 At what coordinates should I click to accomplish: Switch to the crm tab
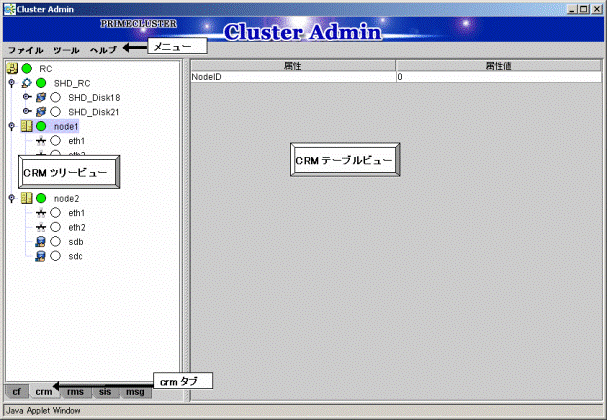click(x=44, y=392)
